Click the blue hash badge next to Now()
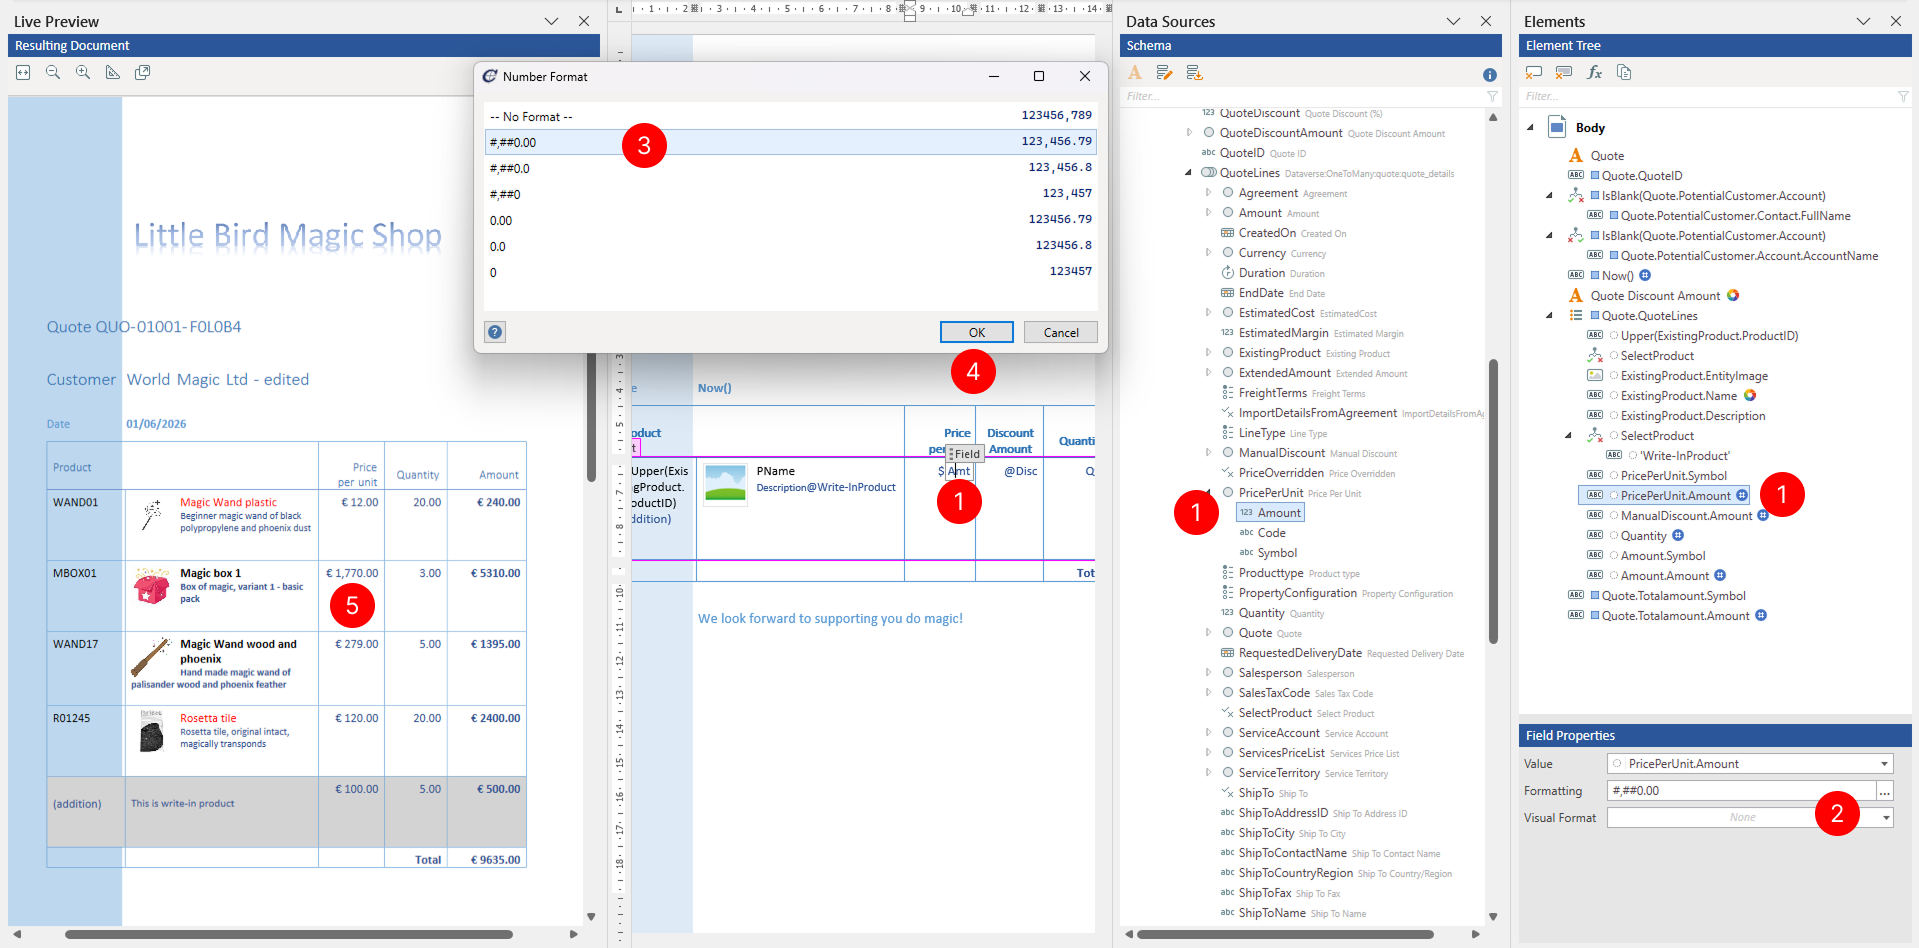The image size is (1919, 948). 1645,275
